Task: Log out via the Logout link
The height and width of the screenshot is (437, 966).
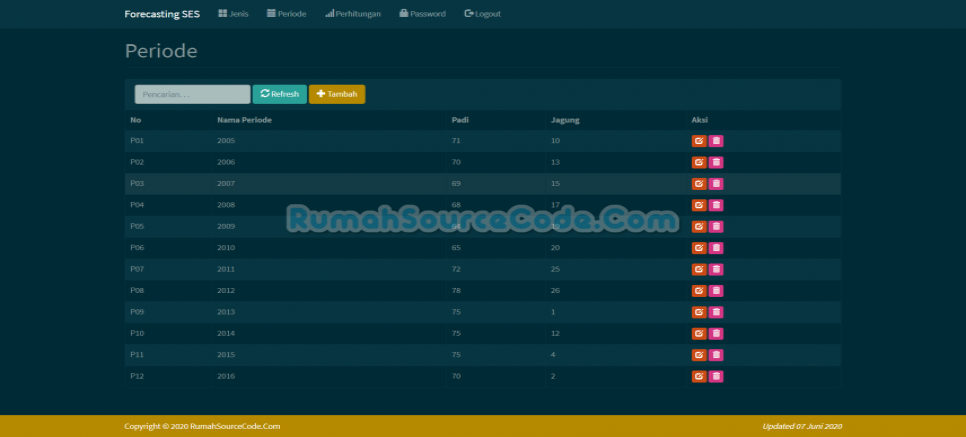Action: tap(482, 14)
